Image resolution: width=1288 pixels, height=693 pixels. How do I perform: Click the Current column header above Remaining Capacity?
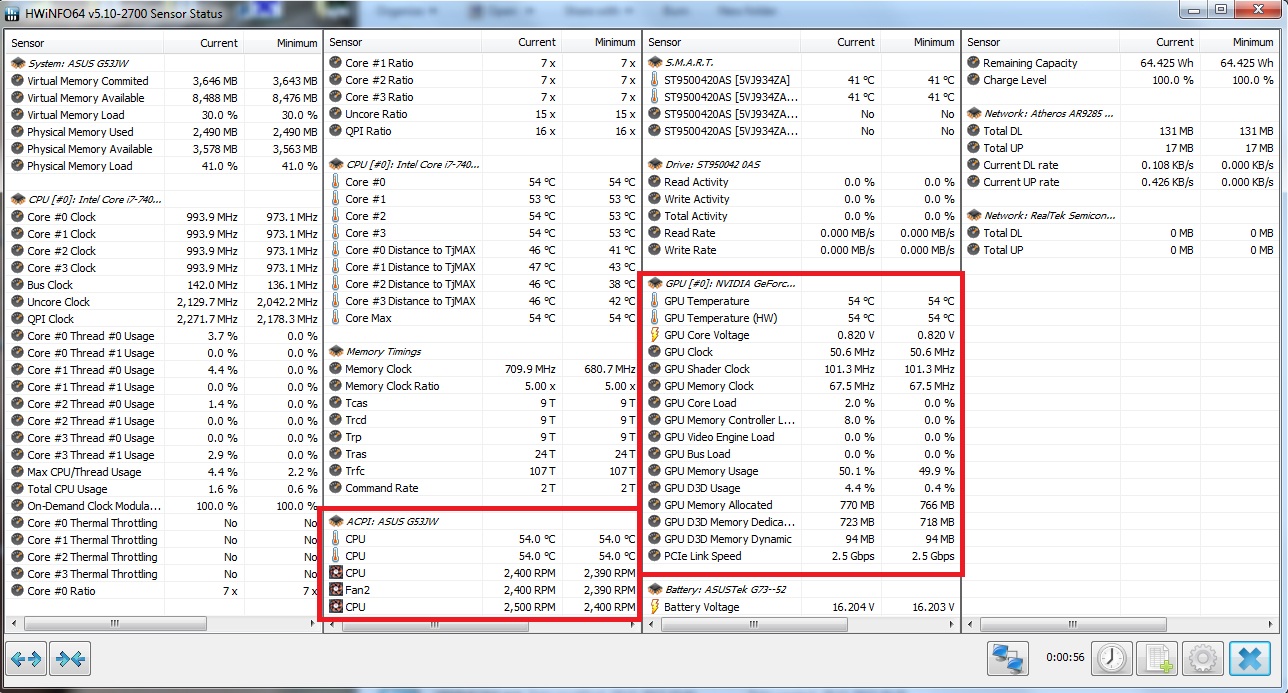tap(1160, 42)
